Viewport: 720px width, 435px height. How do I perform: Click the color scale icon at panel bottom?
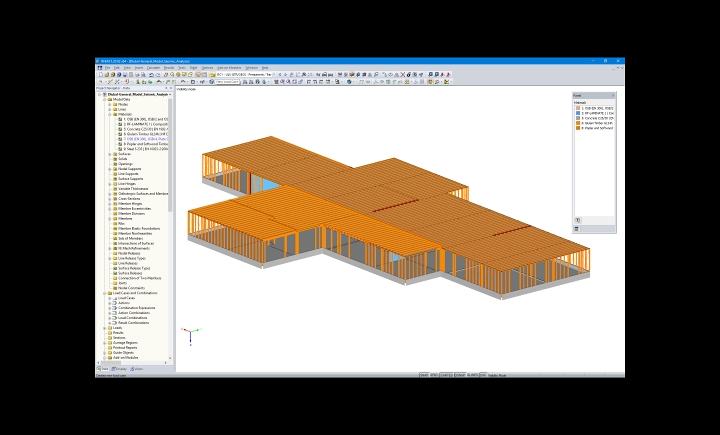pyautogui.click(x=577, y=229)
